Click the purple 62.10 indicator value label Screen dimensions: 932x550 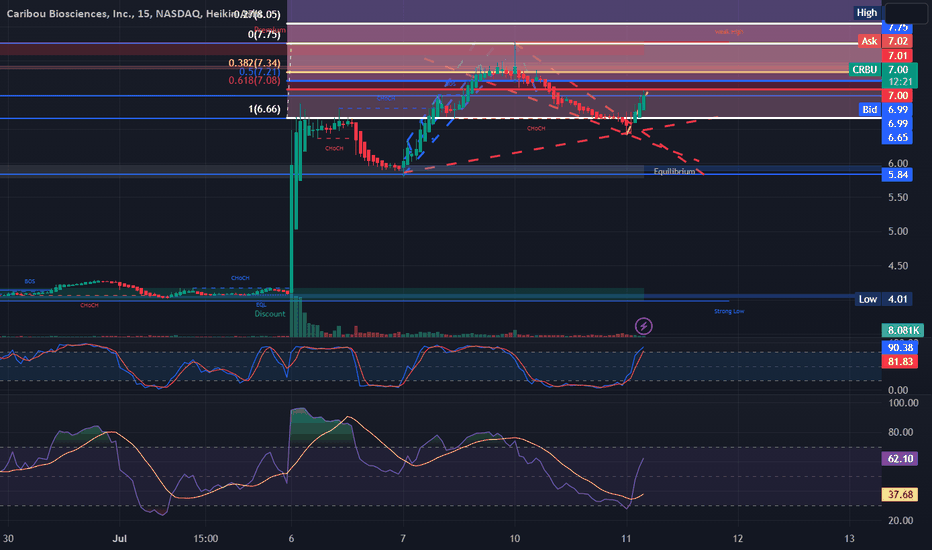[900, 458]
